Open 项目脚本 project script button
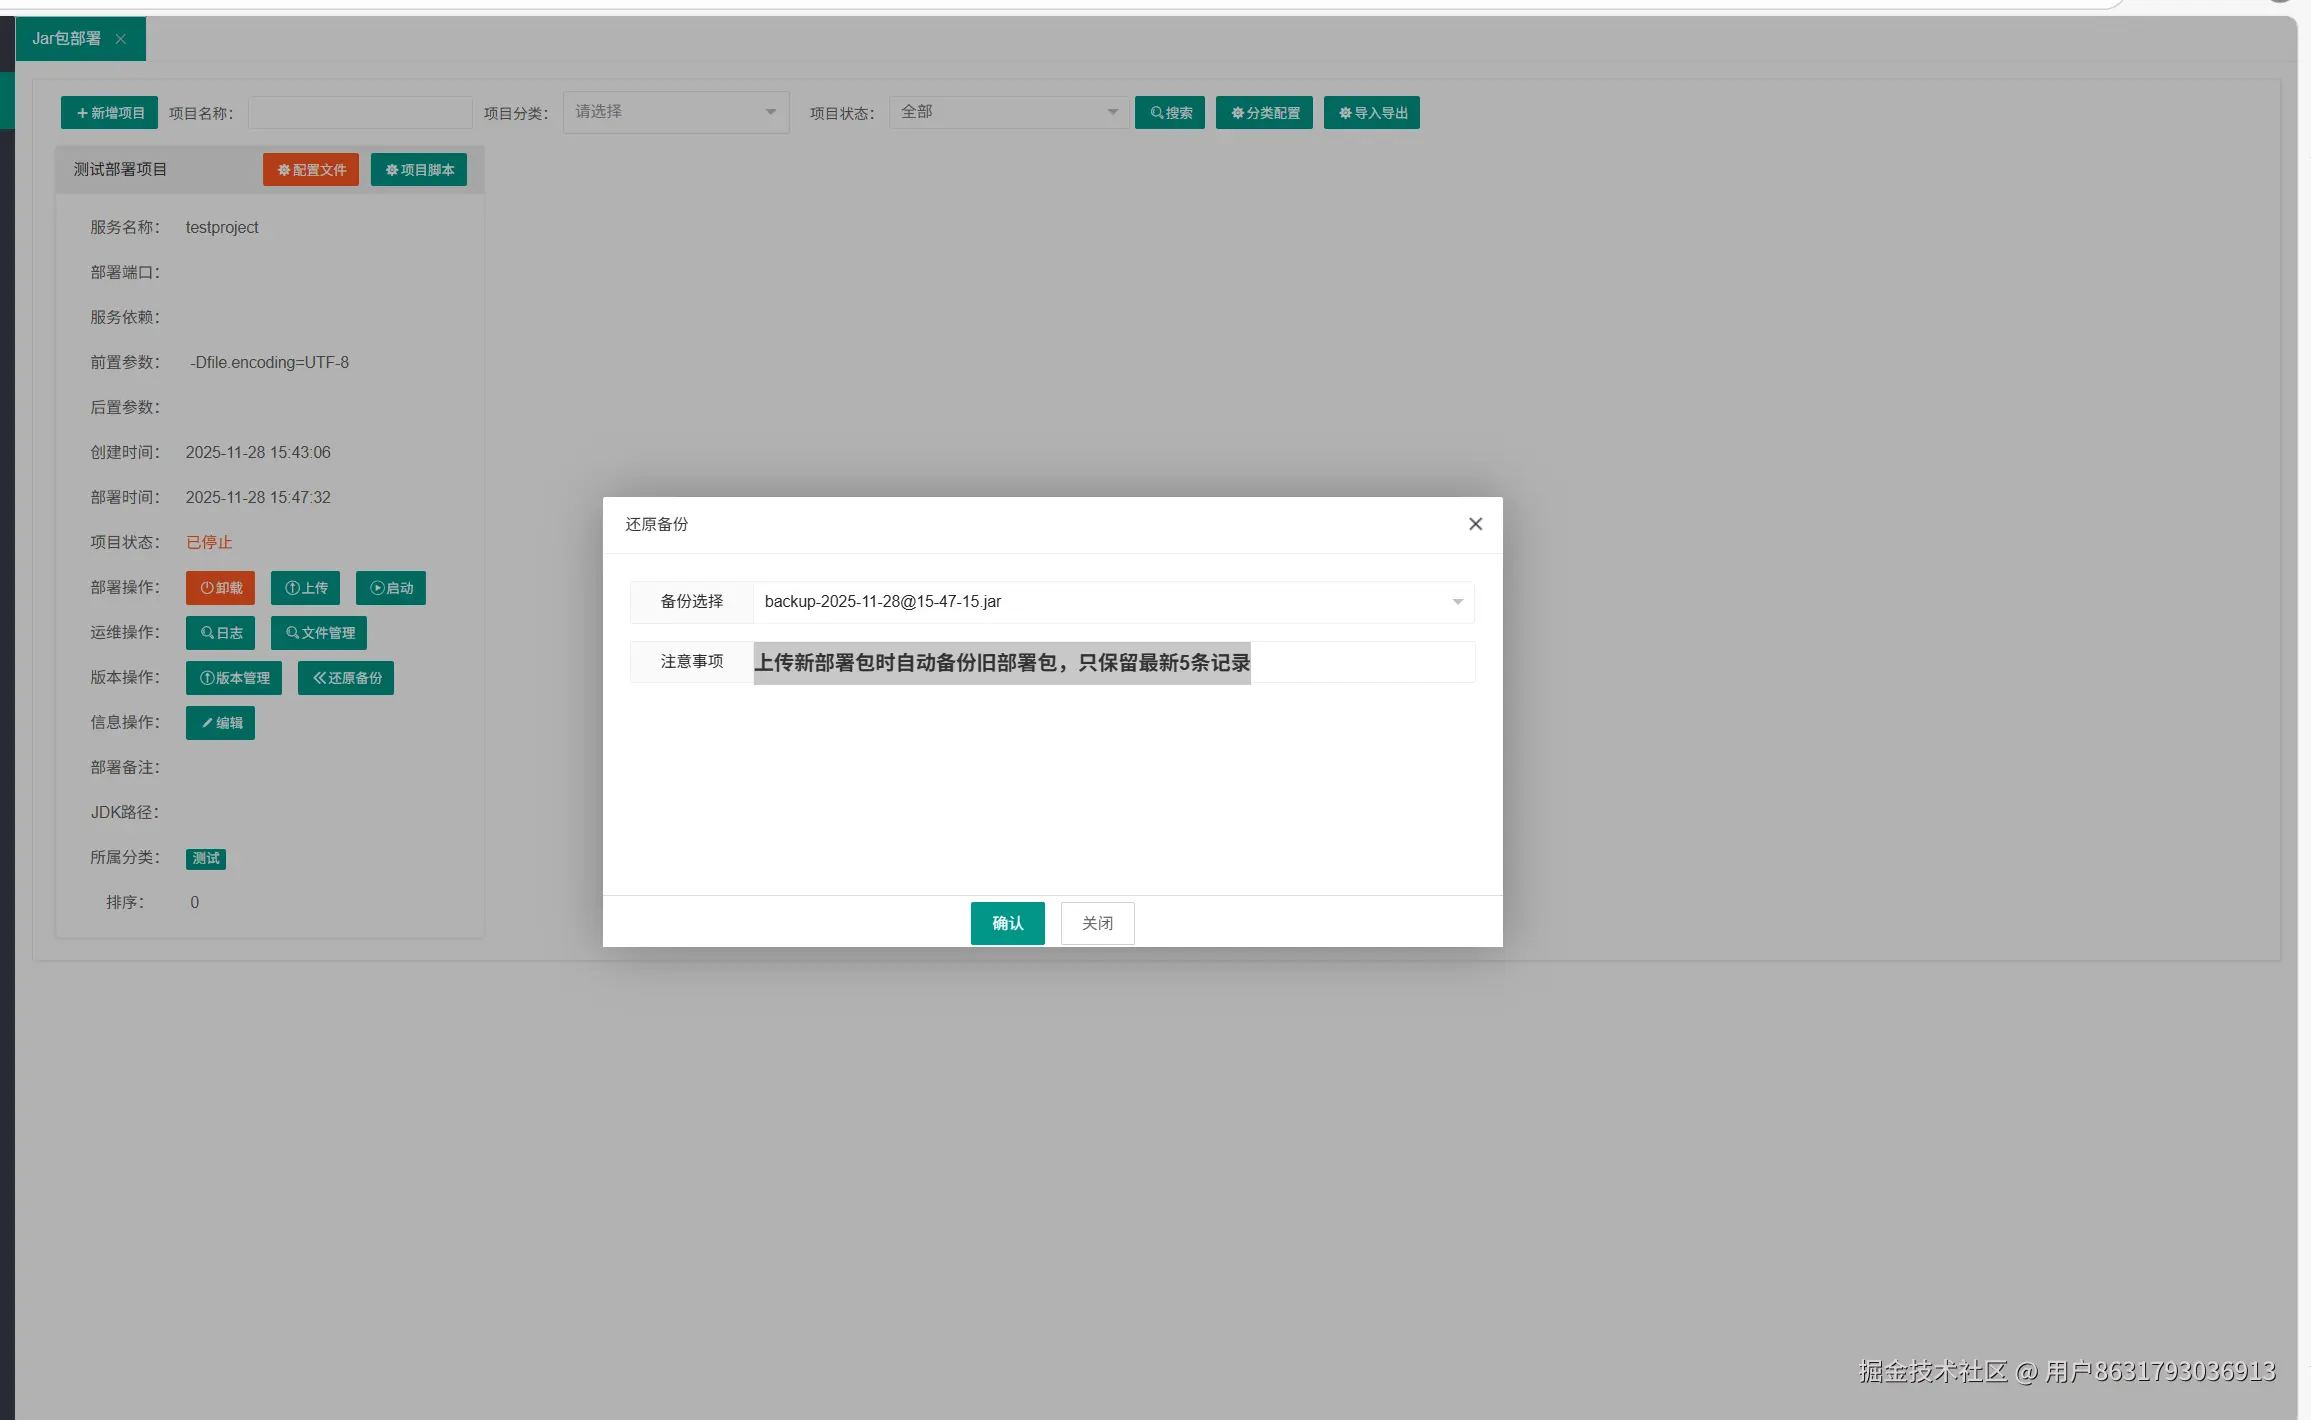 coord(419,170)
